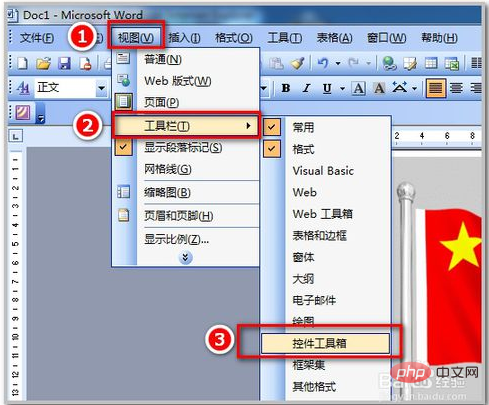Image resolution: width=489 pixels, height=405 pixels.
Task: Click the Styles and Formatting AA icon
Action: (23, 88)
